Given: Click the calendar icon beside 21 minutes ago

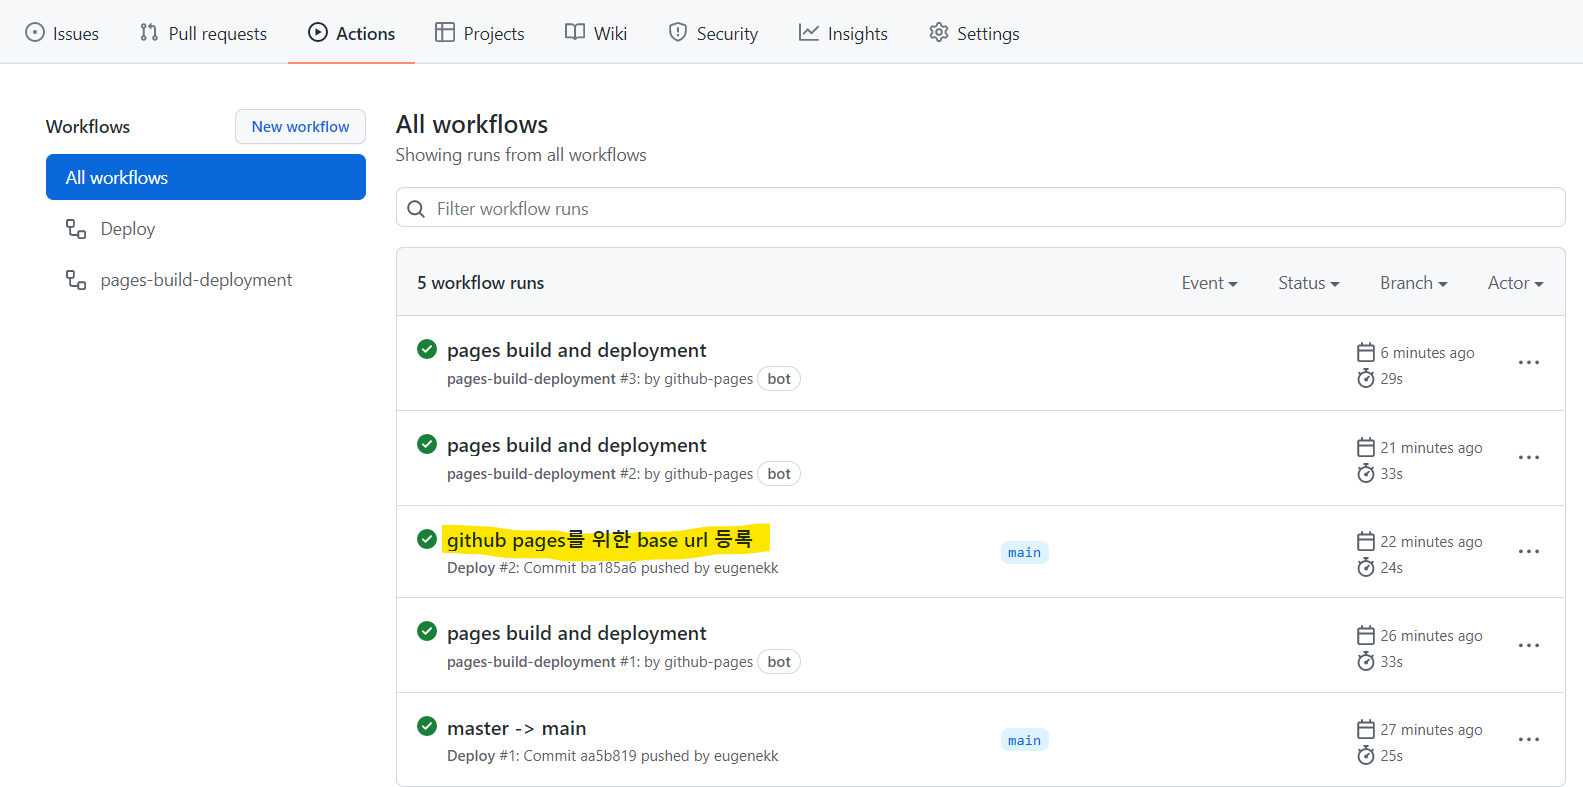Looking at the screenshot, I should 1366,447.
